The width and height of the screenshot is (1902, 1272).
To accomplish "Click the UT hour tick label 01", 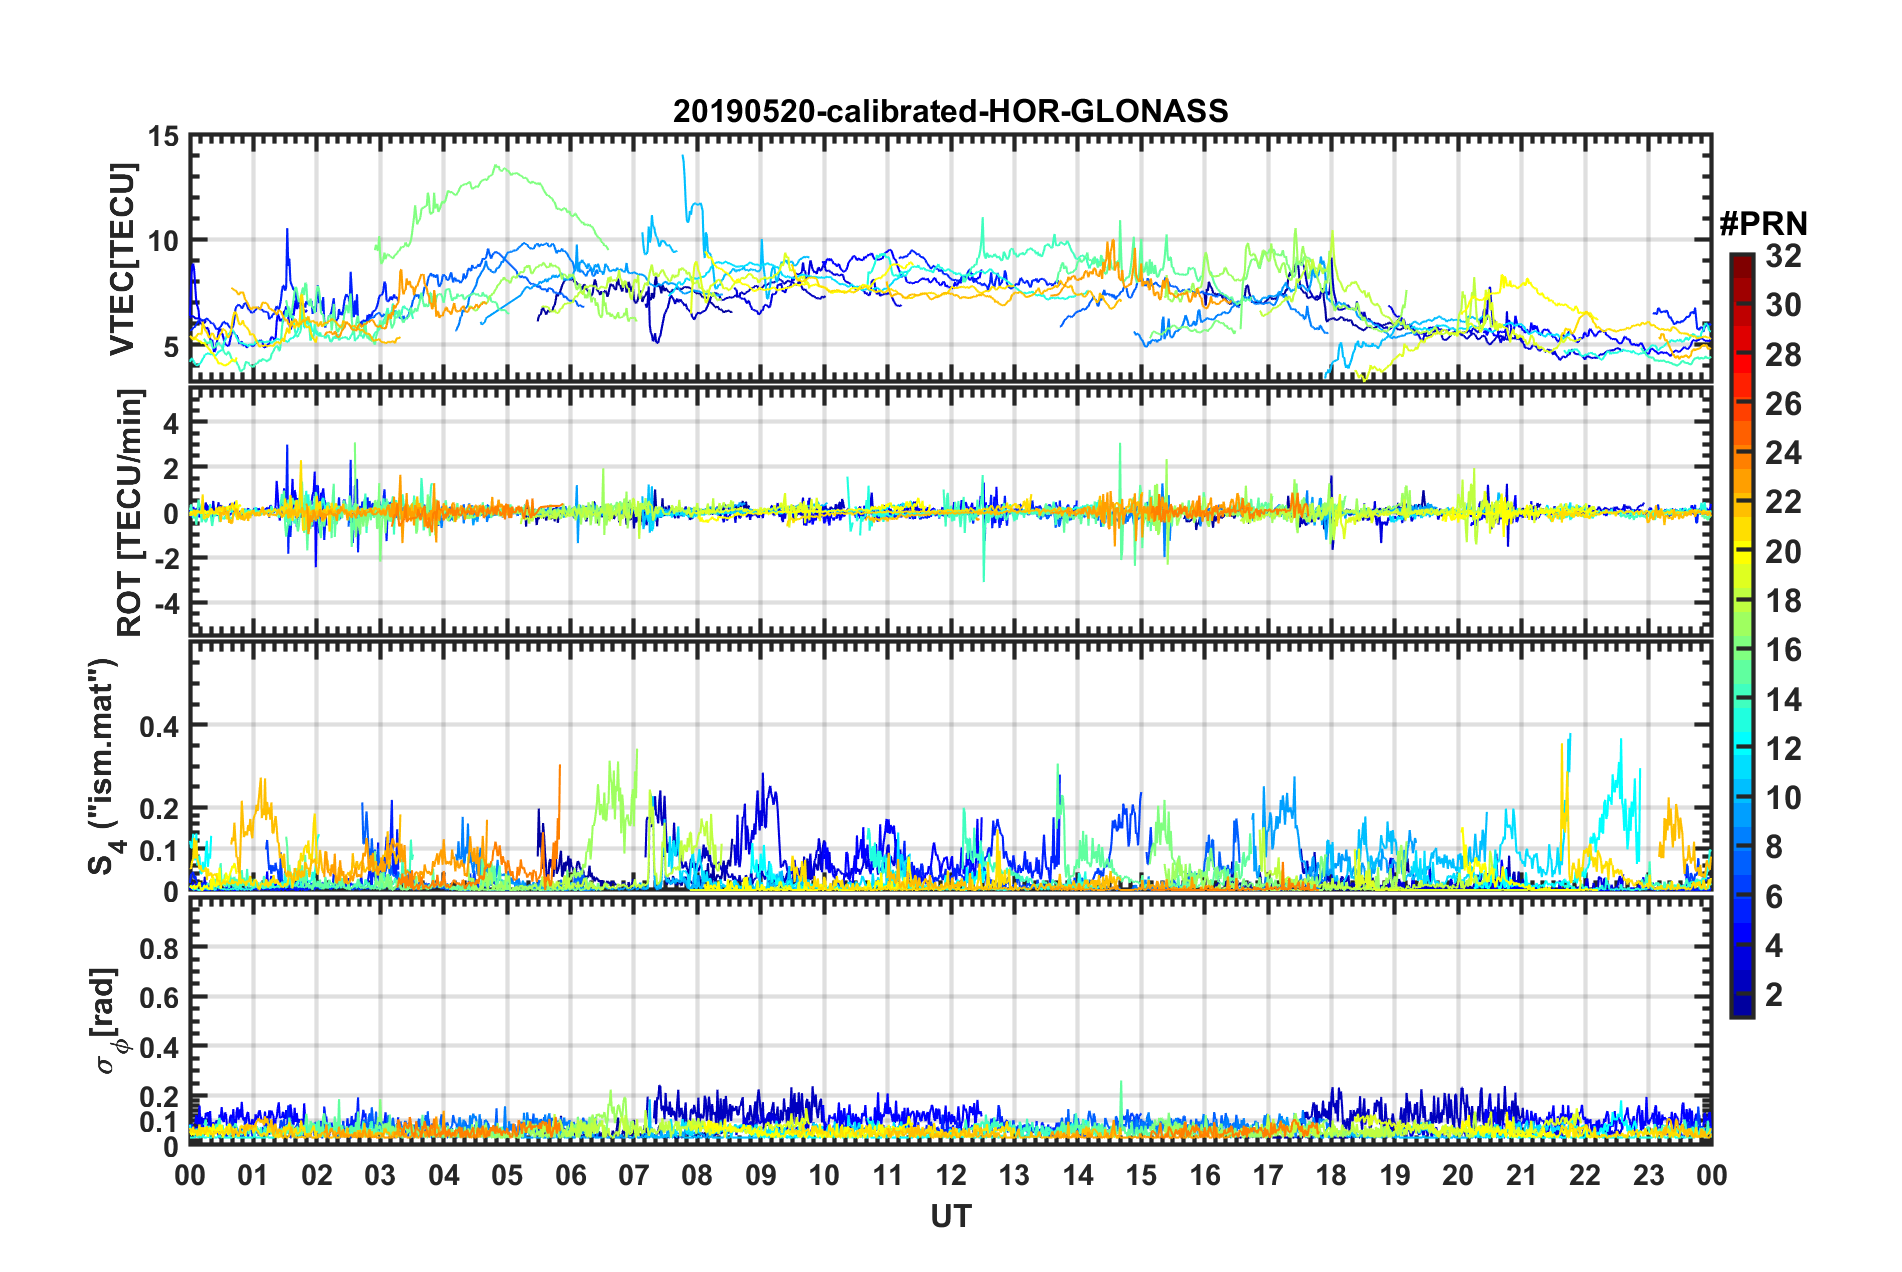I will [x=253, y=1175].
